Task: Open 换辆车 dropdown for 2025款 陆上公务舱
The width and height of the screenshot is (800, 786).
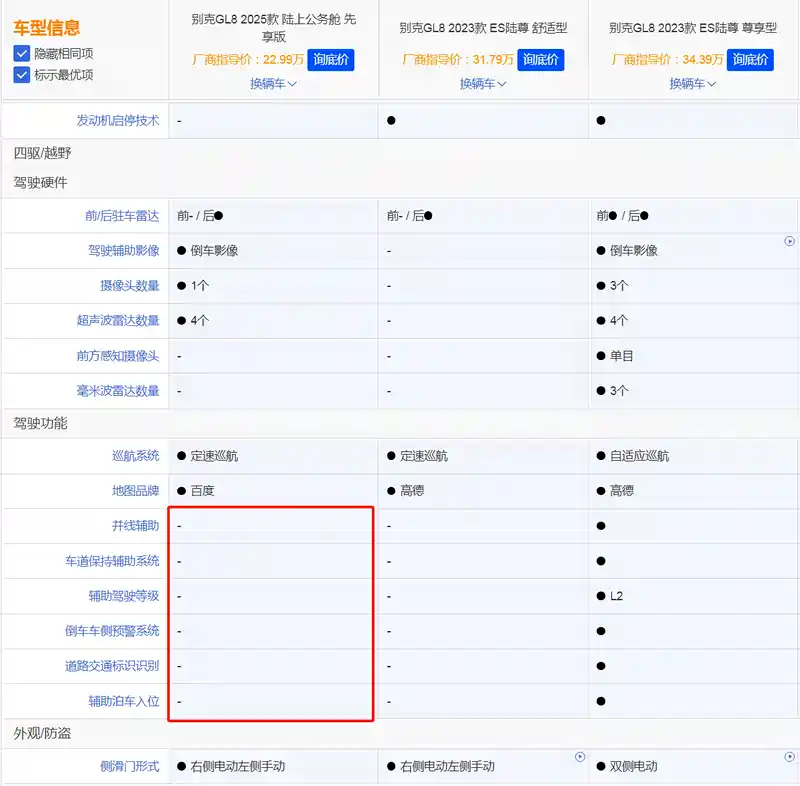Action: pos(273,84)
